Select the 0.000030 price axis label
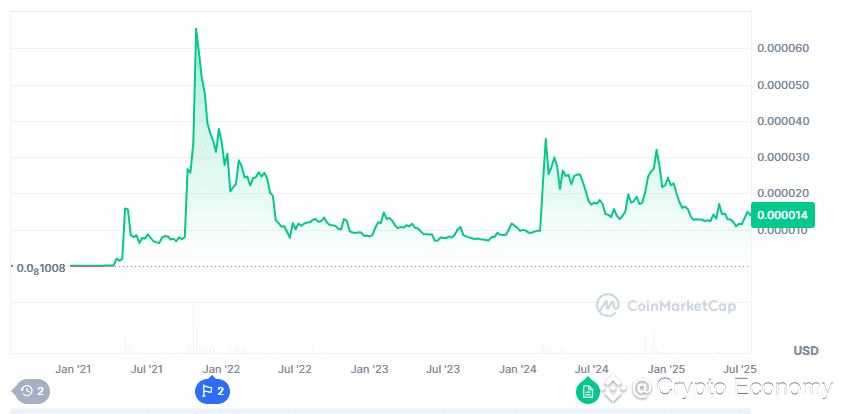This screenshot has height=414, width=841. pyautogui.click(x=783, y=158)
